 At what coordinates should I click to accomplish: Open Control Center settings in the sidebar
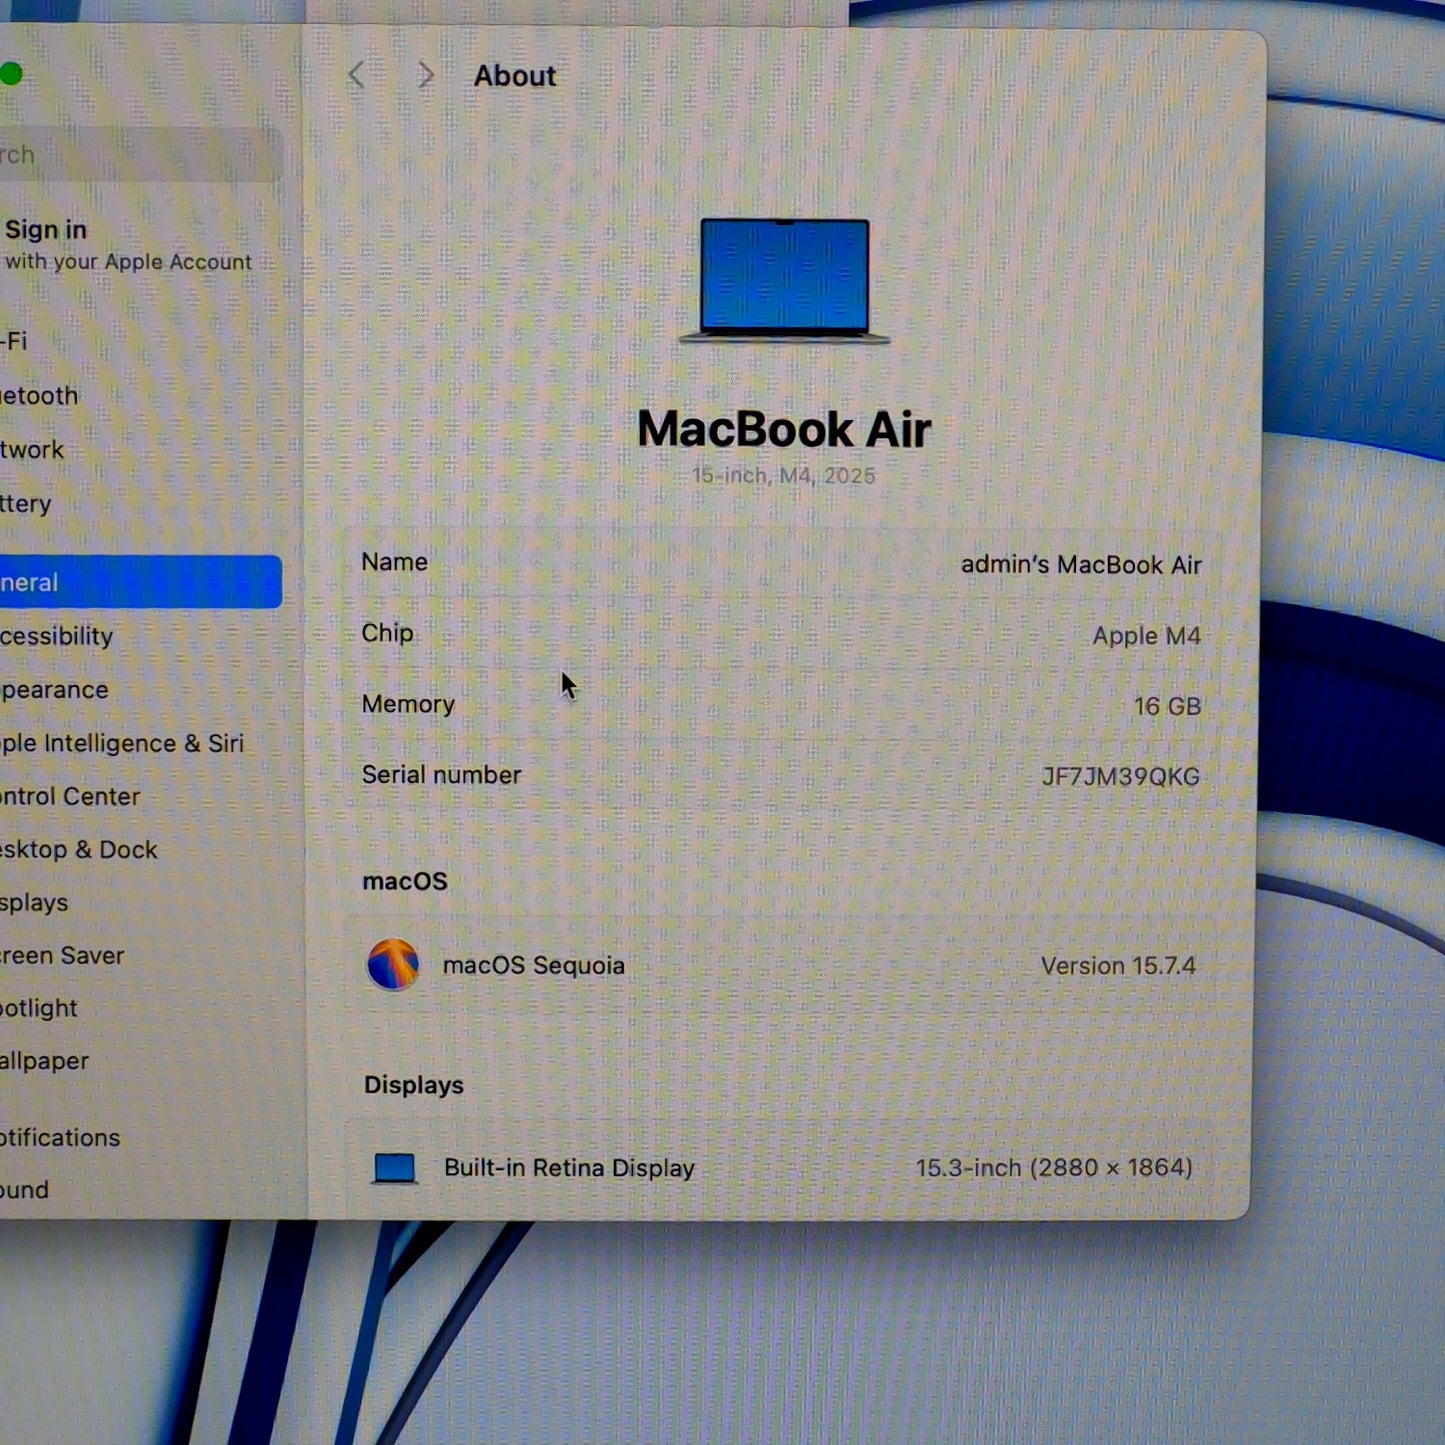(70, 797)
